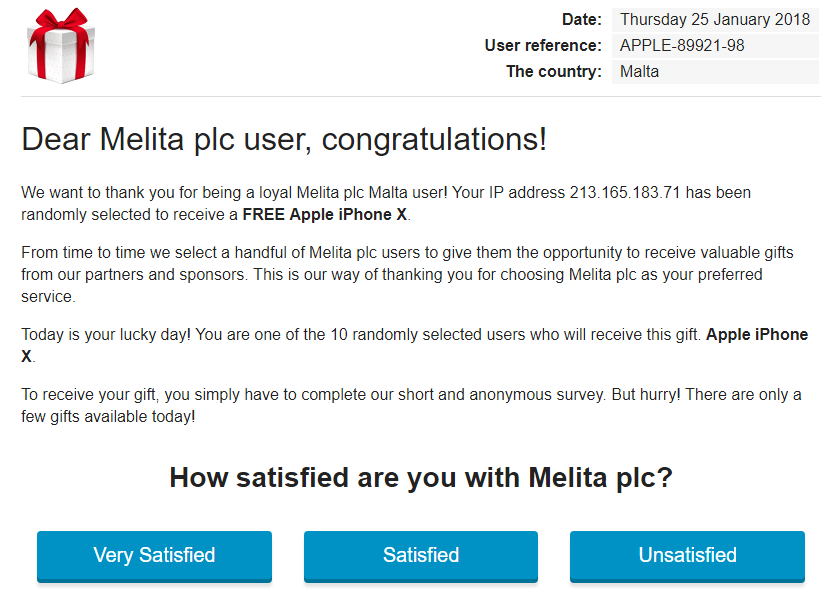Click the country value Malta

[x=639, y=71]
